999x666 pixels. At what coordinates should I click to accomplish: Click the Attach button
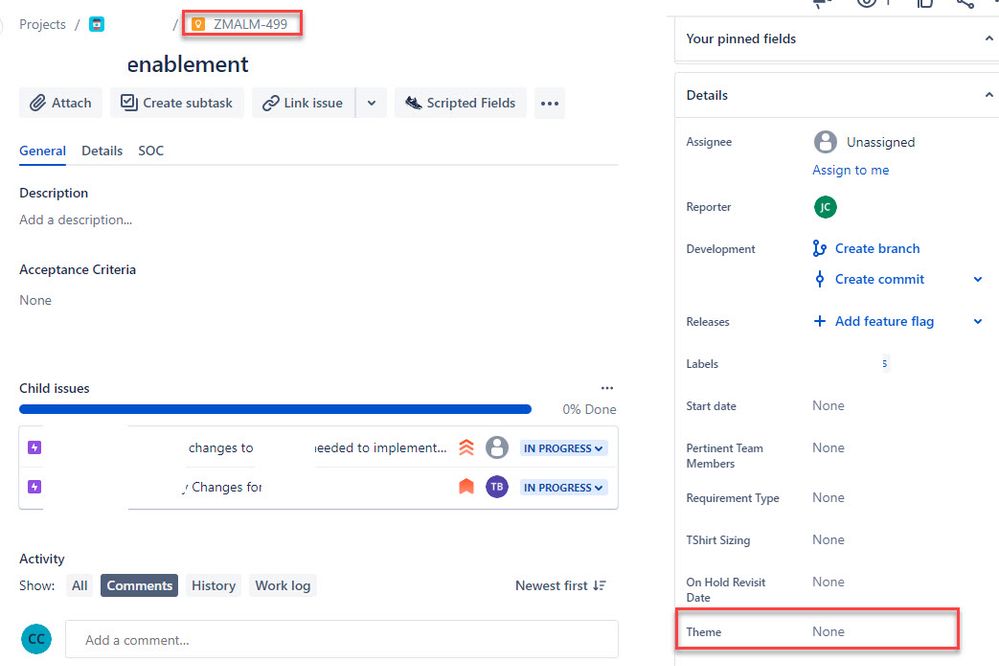61,103
